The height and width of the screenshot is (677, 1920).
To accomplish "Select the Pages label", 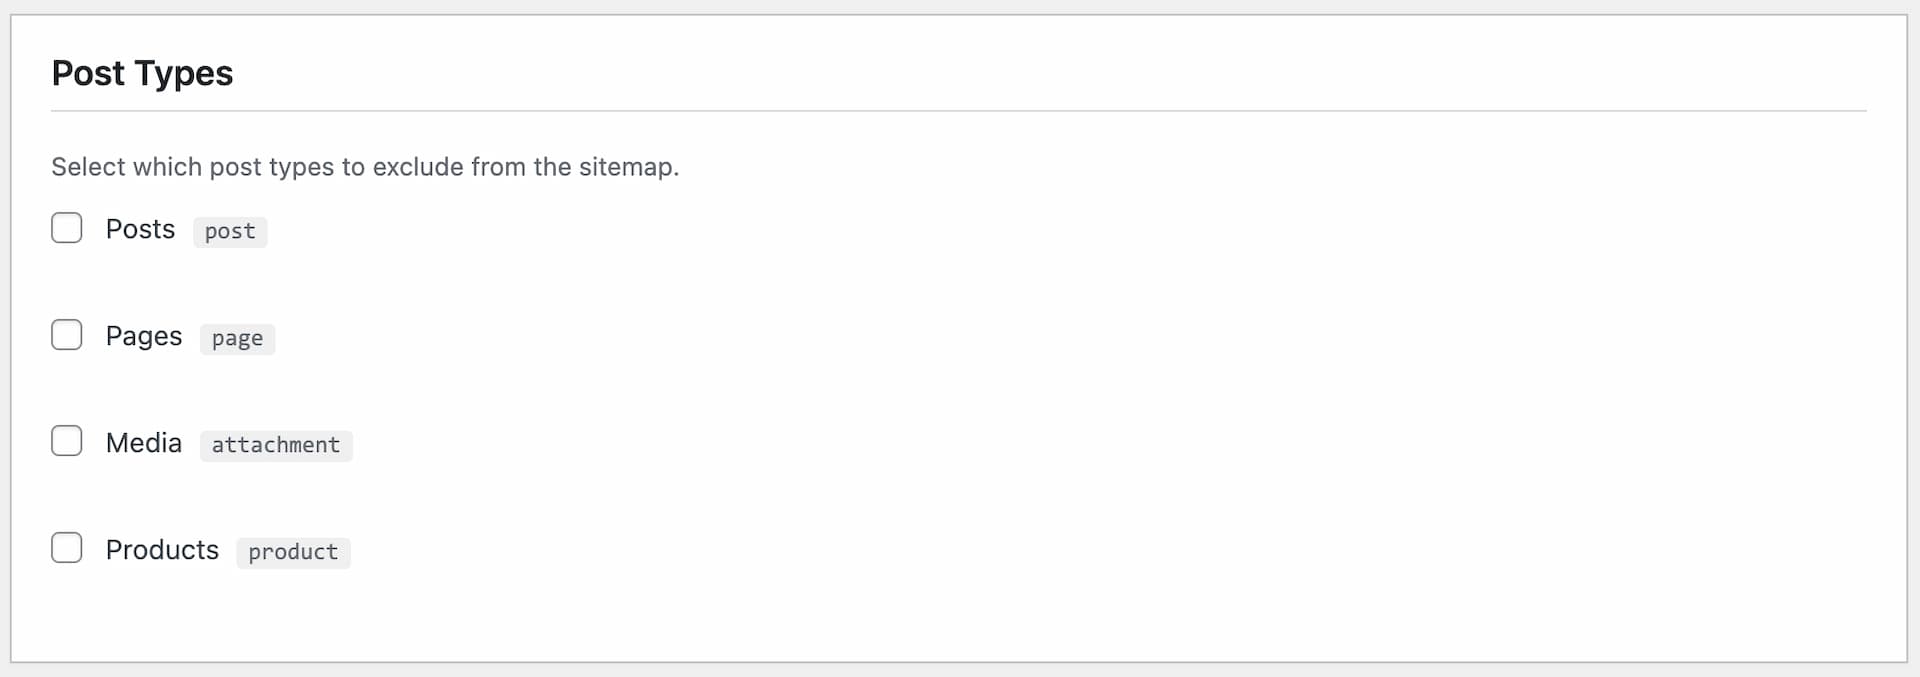I will coord(144,336).
